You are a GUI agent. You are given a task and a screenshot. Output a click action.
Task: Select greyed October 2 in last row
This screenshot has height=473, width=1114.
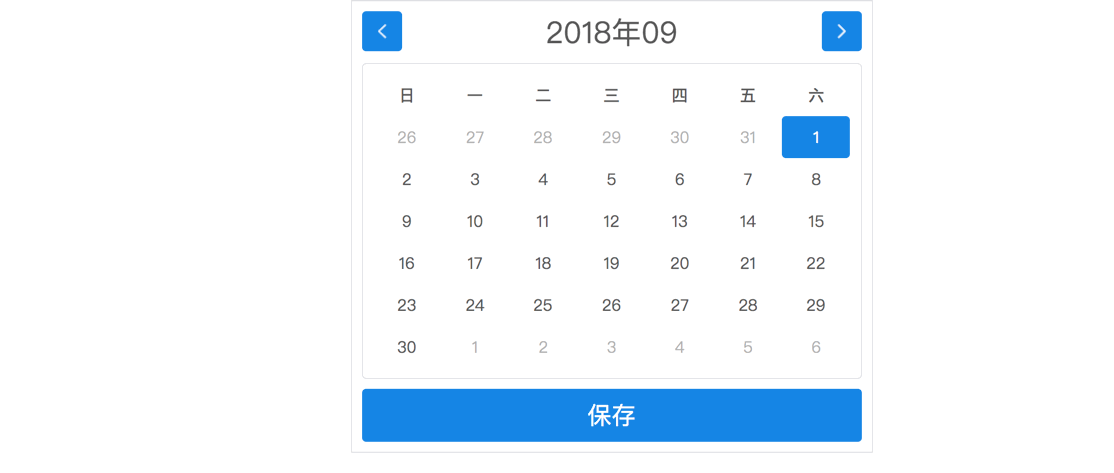click(x=543, y=347)
